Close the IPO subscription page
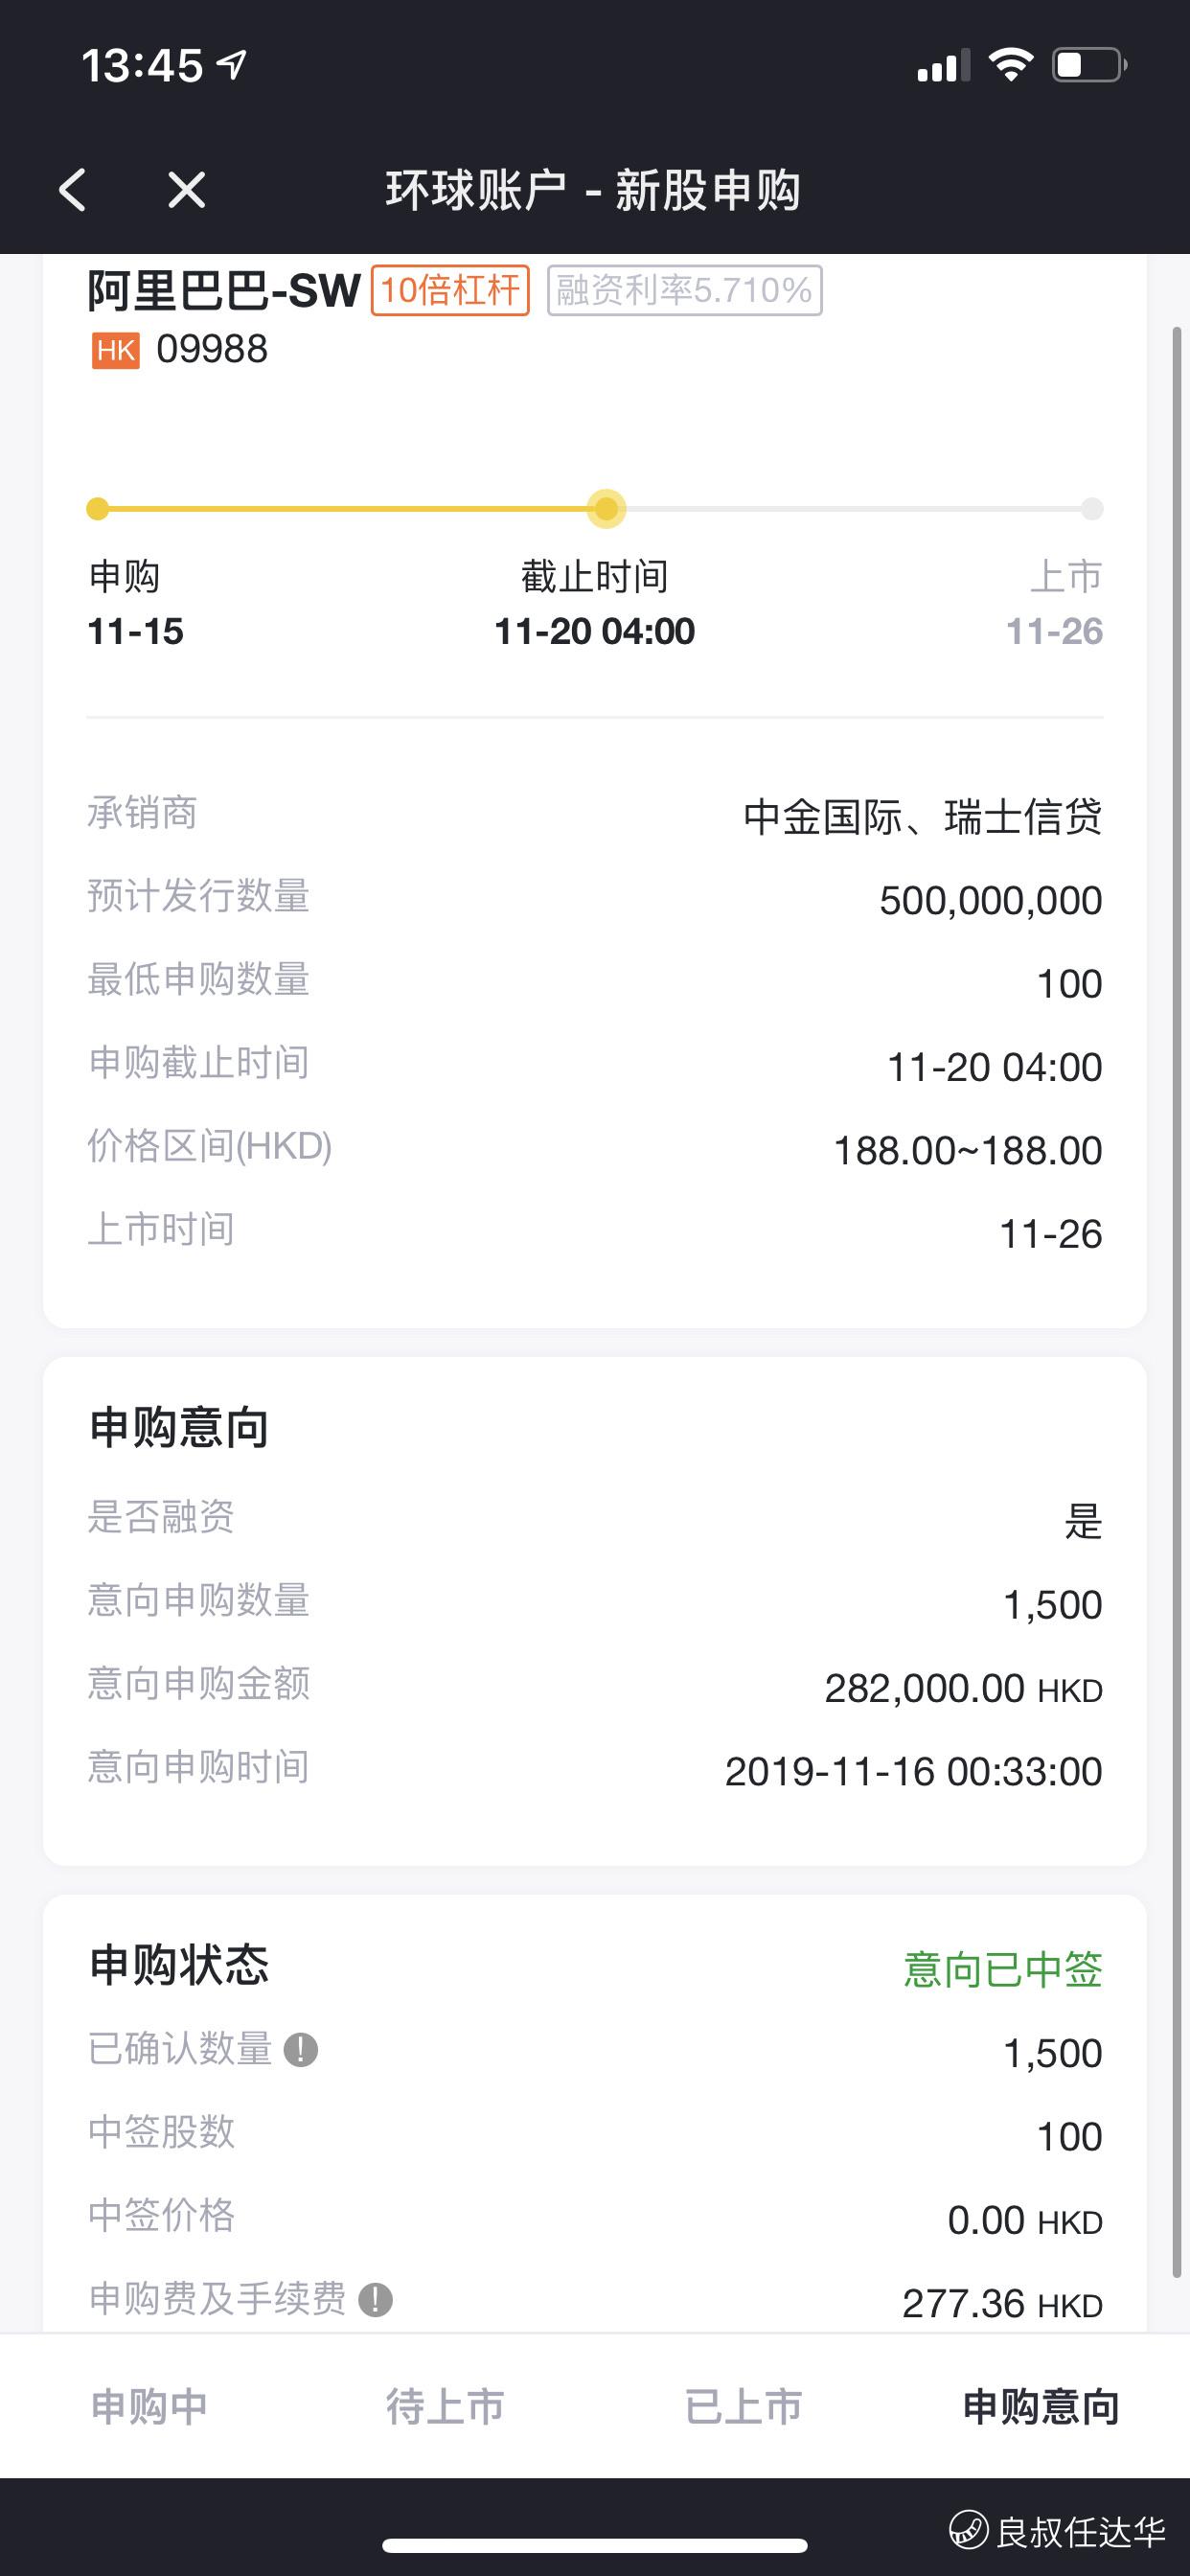The width and height of the screenshot is (1190, 2576). (x=187, y=189)
